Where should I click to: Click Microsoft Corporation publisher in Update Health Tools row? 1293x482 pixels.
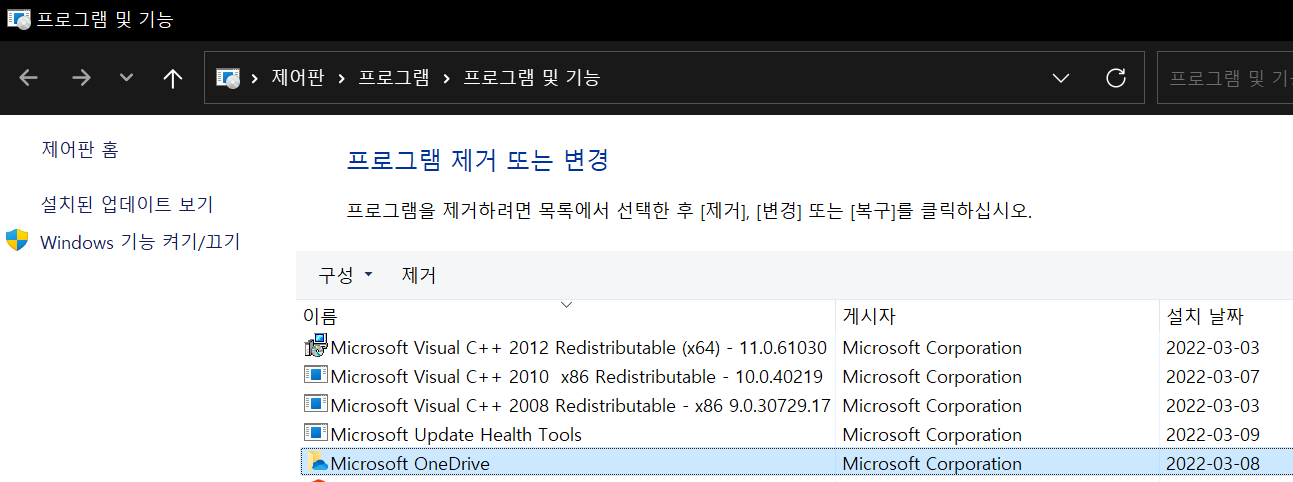(x=932, y=435)
